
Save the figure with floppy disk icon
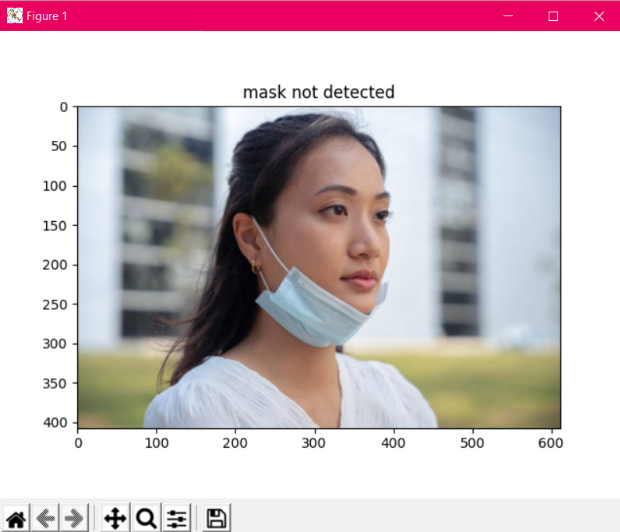pyautogui.click(x=216, y=518)
